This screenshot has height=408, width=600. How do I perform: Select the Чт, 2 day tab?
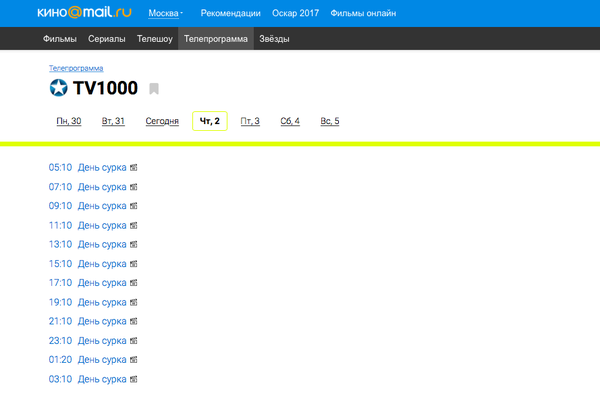(x=210, y=121)
